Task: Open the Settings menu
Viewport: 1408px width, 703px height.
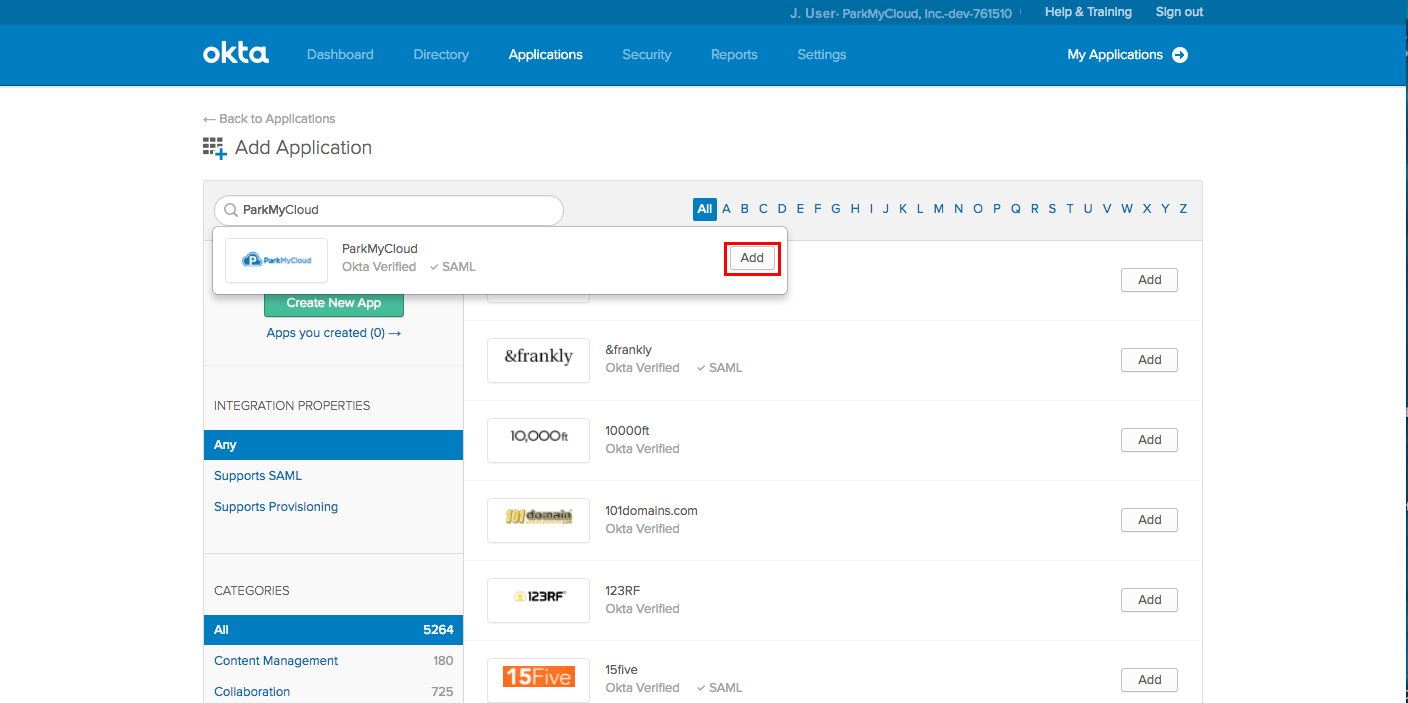Action: point(822,55)
